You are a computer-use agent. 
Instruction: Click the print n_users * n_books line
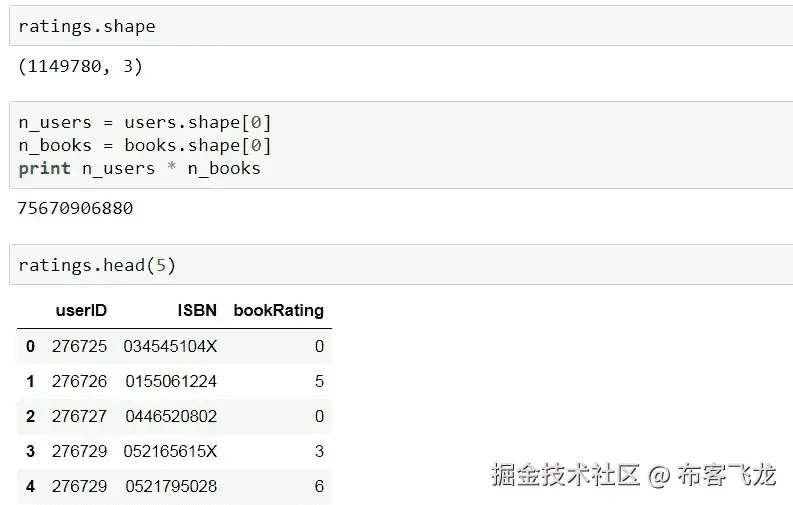139,168
